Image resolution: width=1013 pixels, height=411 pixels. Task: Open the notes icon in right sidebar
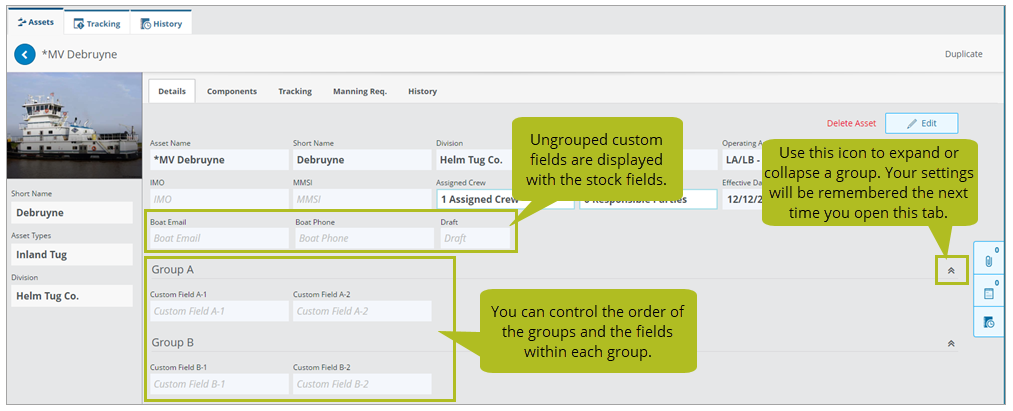[988, 292]
